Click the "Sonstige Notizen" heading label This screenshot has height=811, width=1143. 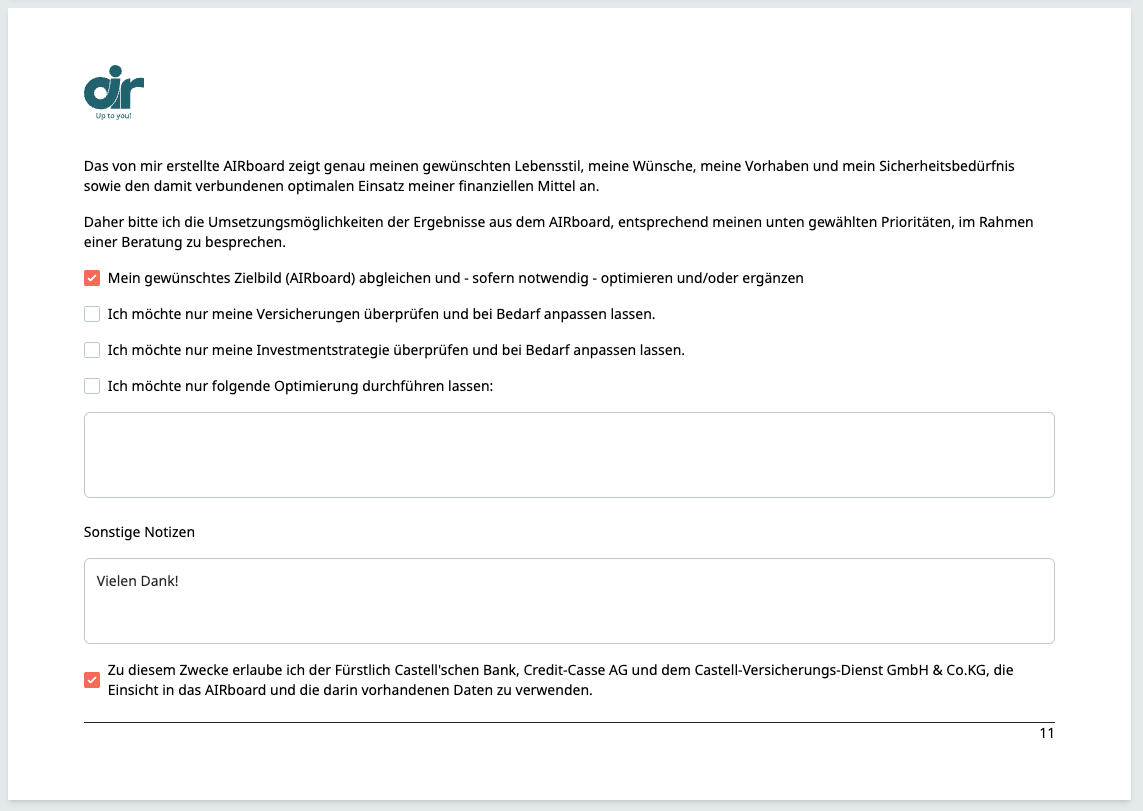click(139, 532)
